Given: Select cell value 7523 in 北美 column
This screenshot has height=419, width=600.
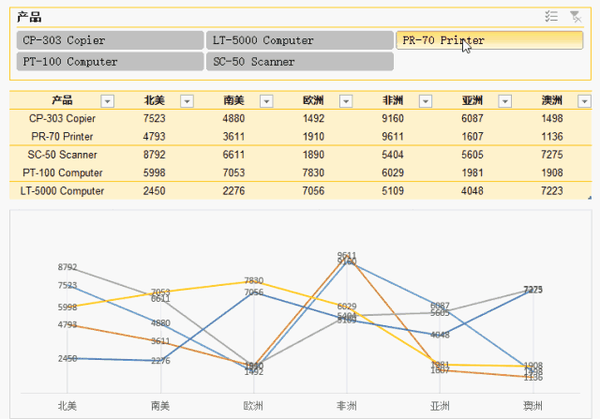Looking at the screenshot, I should [x=154, y=119].
